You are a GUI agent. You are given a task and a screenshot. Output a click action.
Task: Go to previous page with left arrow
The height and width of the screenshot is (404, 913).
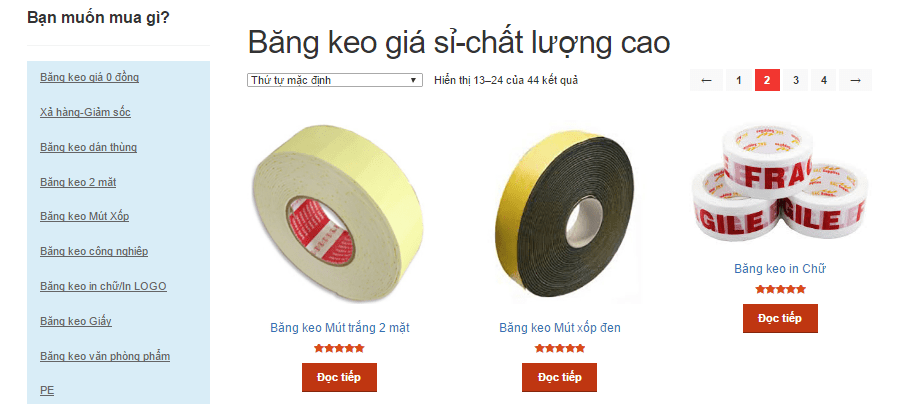(x=706, y=80)
